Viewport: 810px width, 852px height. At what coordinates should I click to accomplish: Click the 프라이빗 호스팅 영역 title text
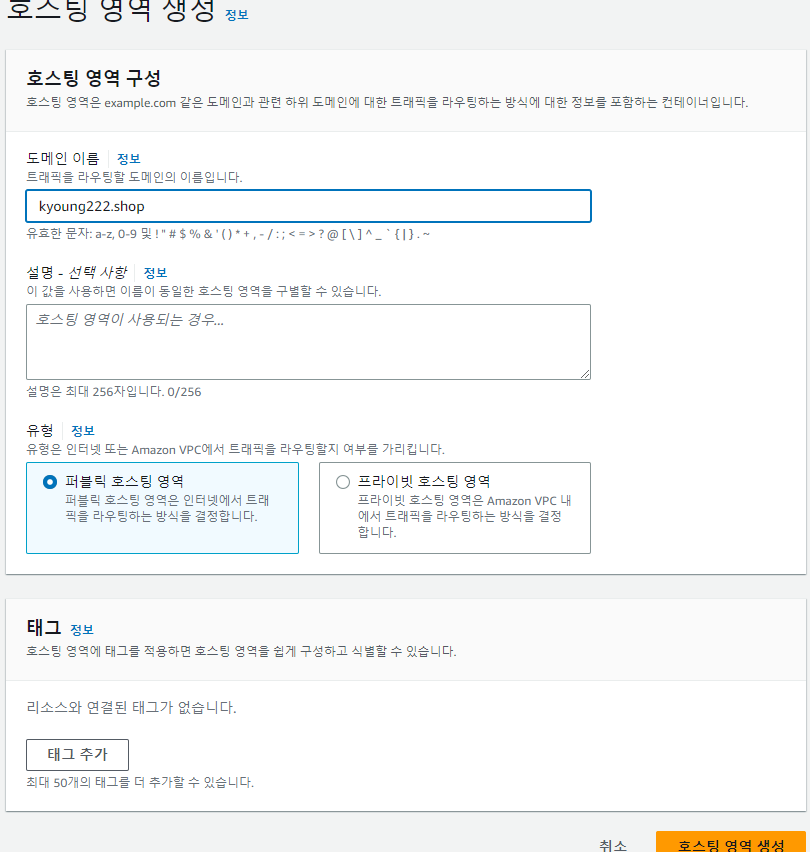point(424,481)
